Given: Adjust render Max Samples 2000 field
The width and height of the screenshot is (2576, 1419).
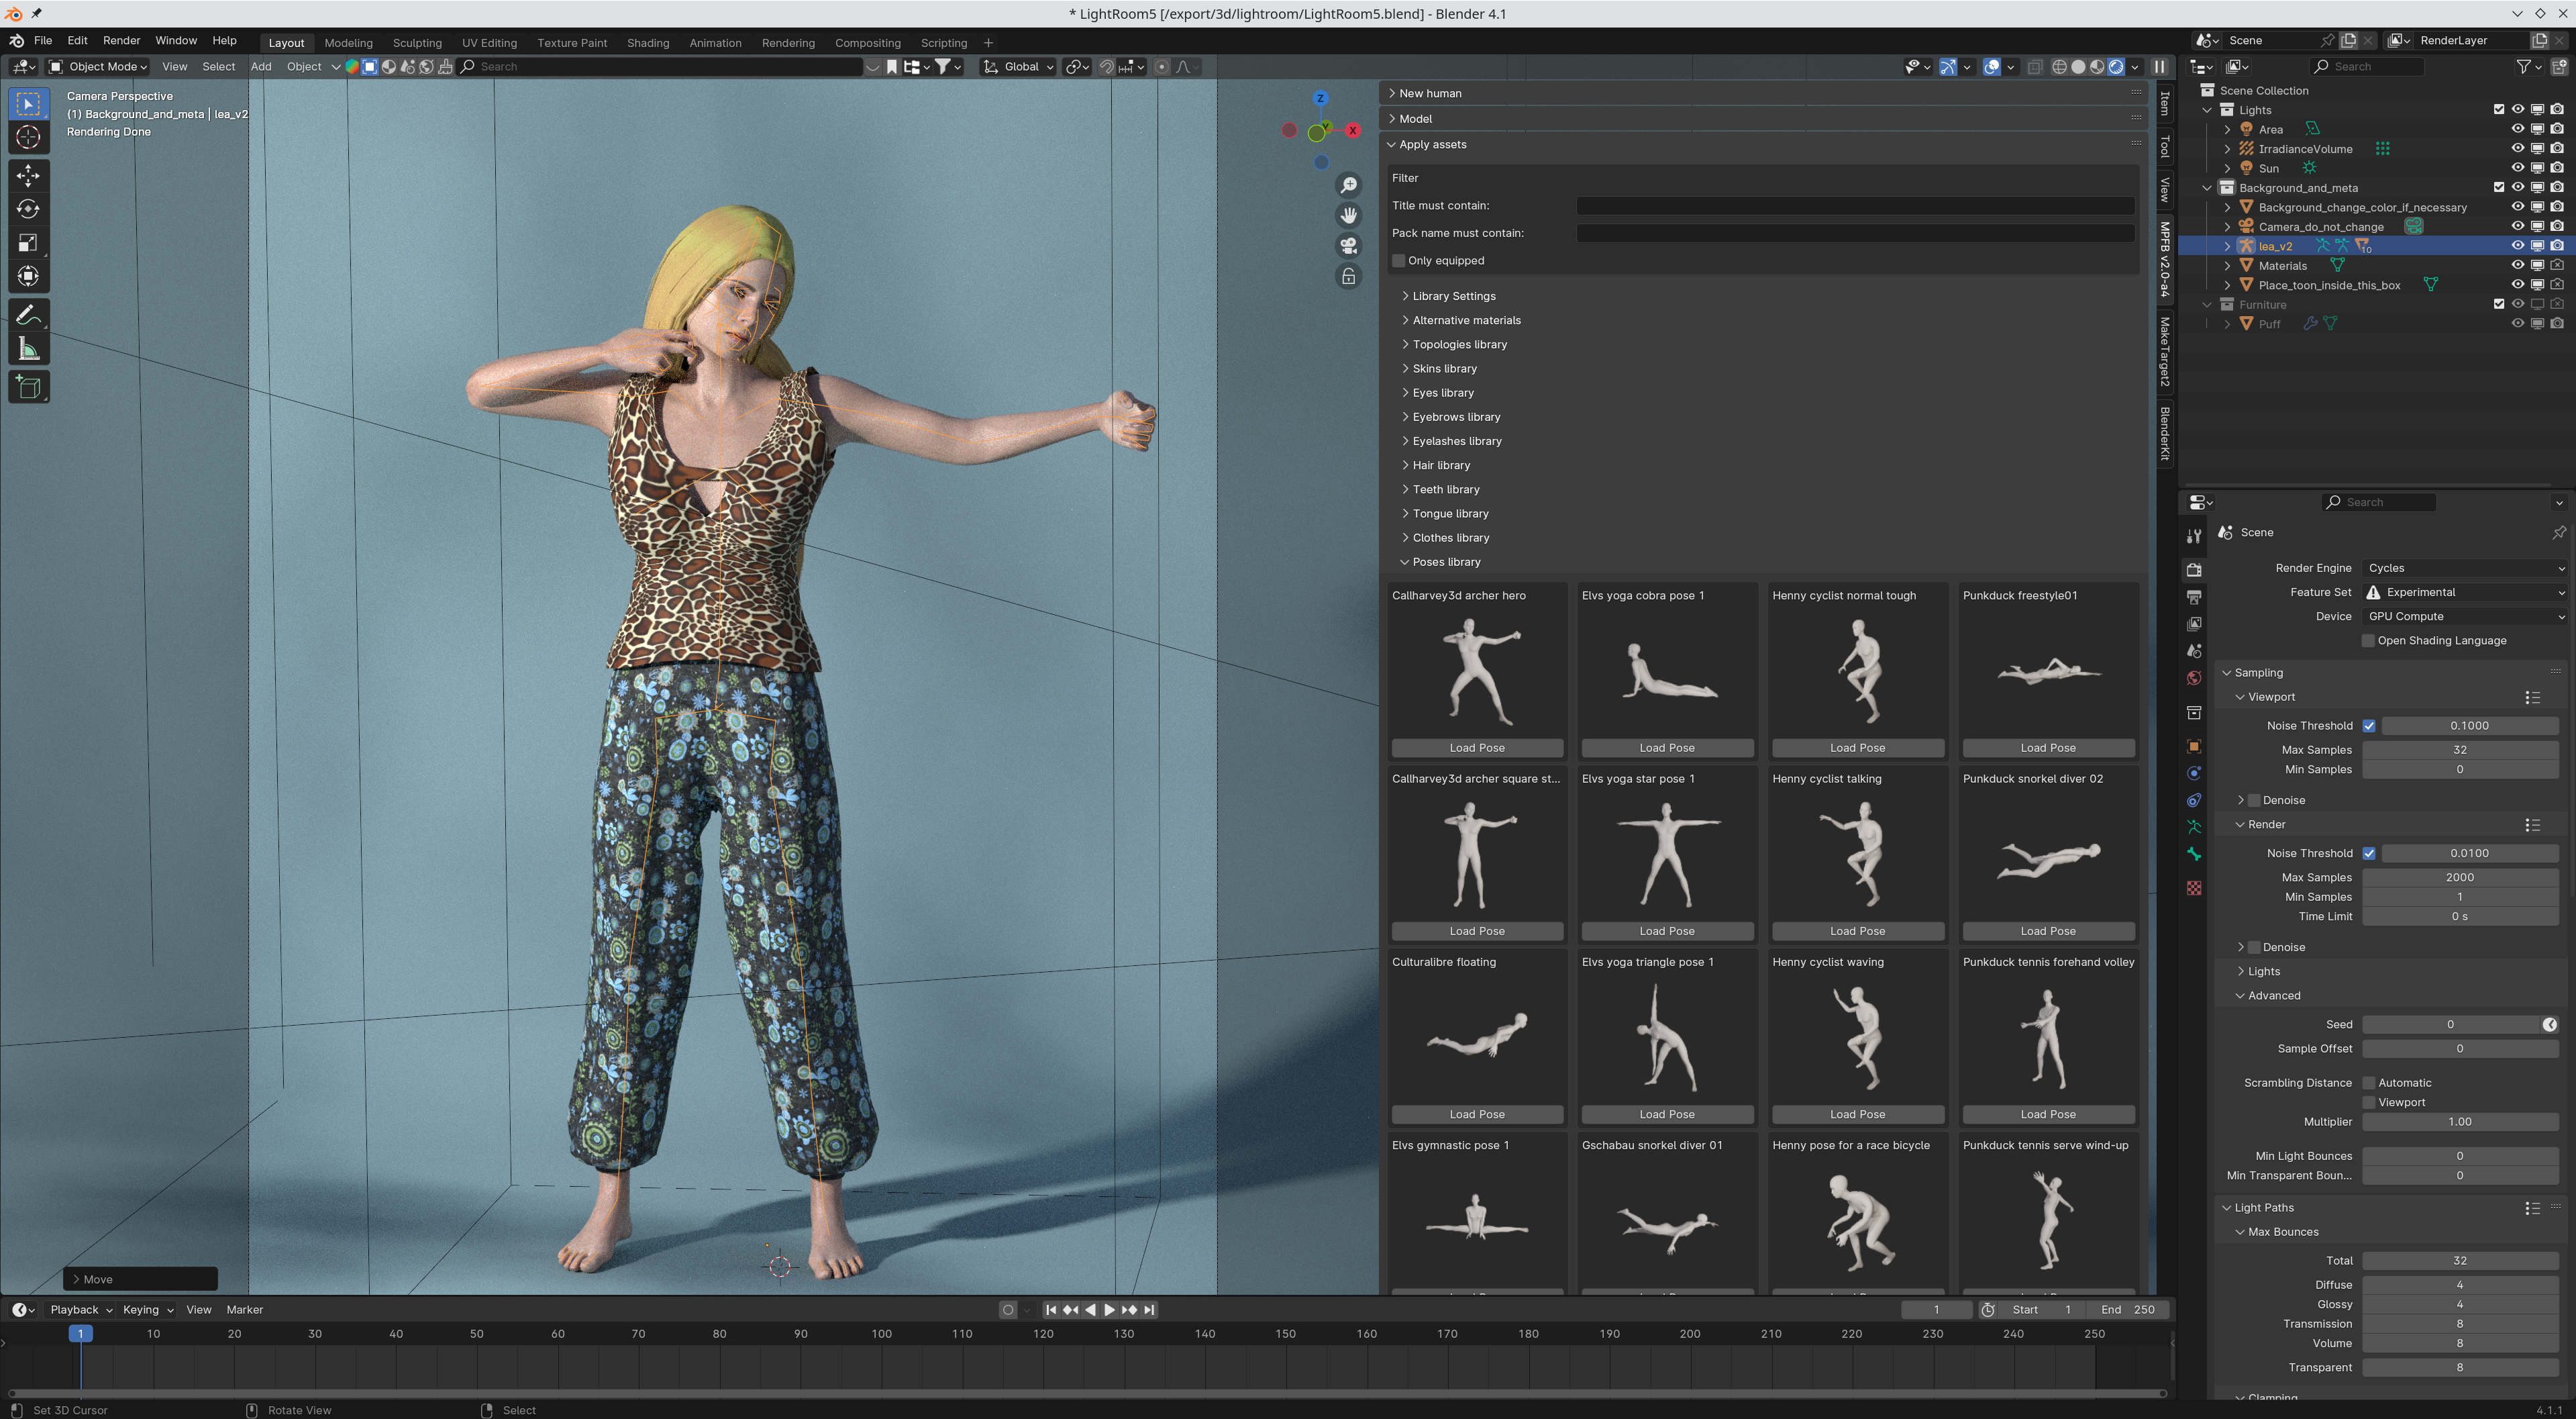Looking at the screenshot, I should [x=2460, y=878].
